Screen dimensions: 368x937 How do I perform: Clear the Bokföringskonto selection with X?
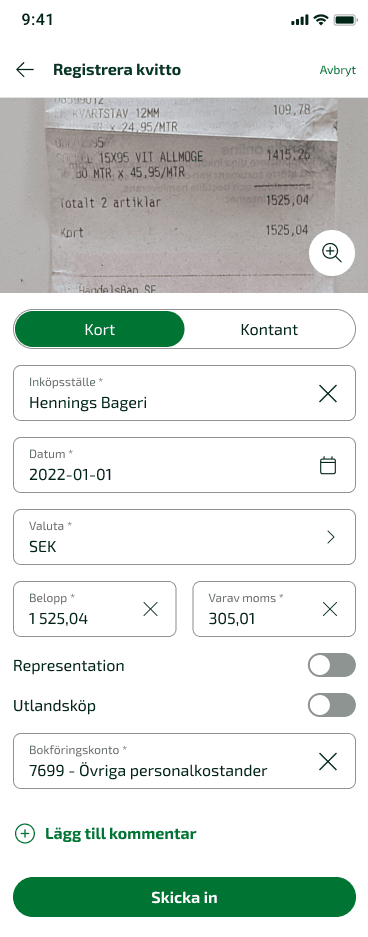(x=328, y=761)
